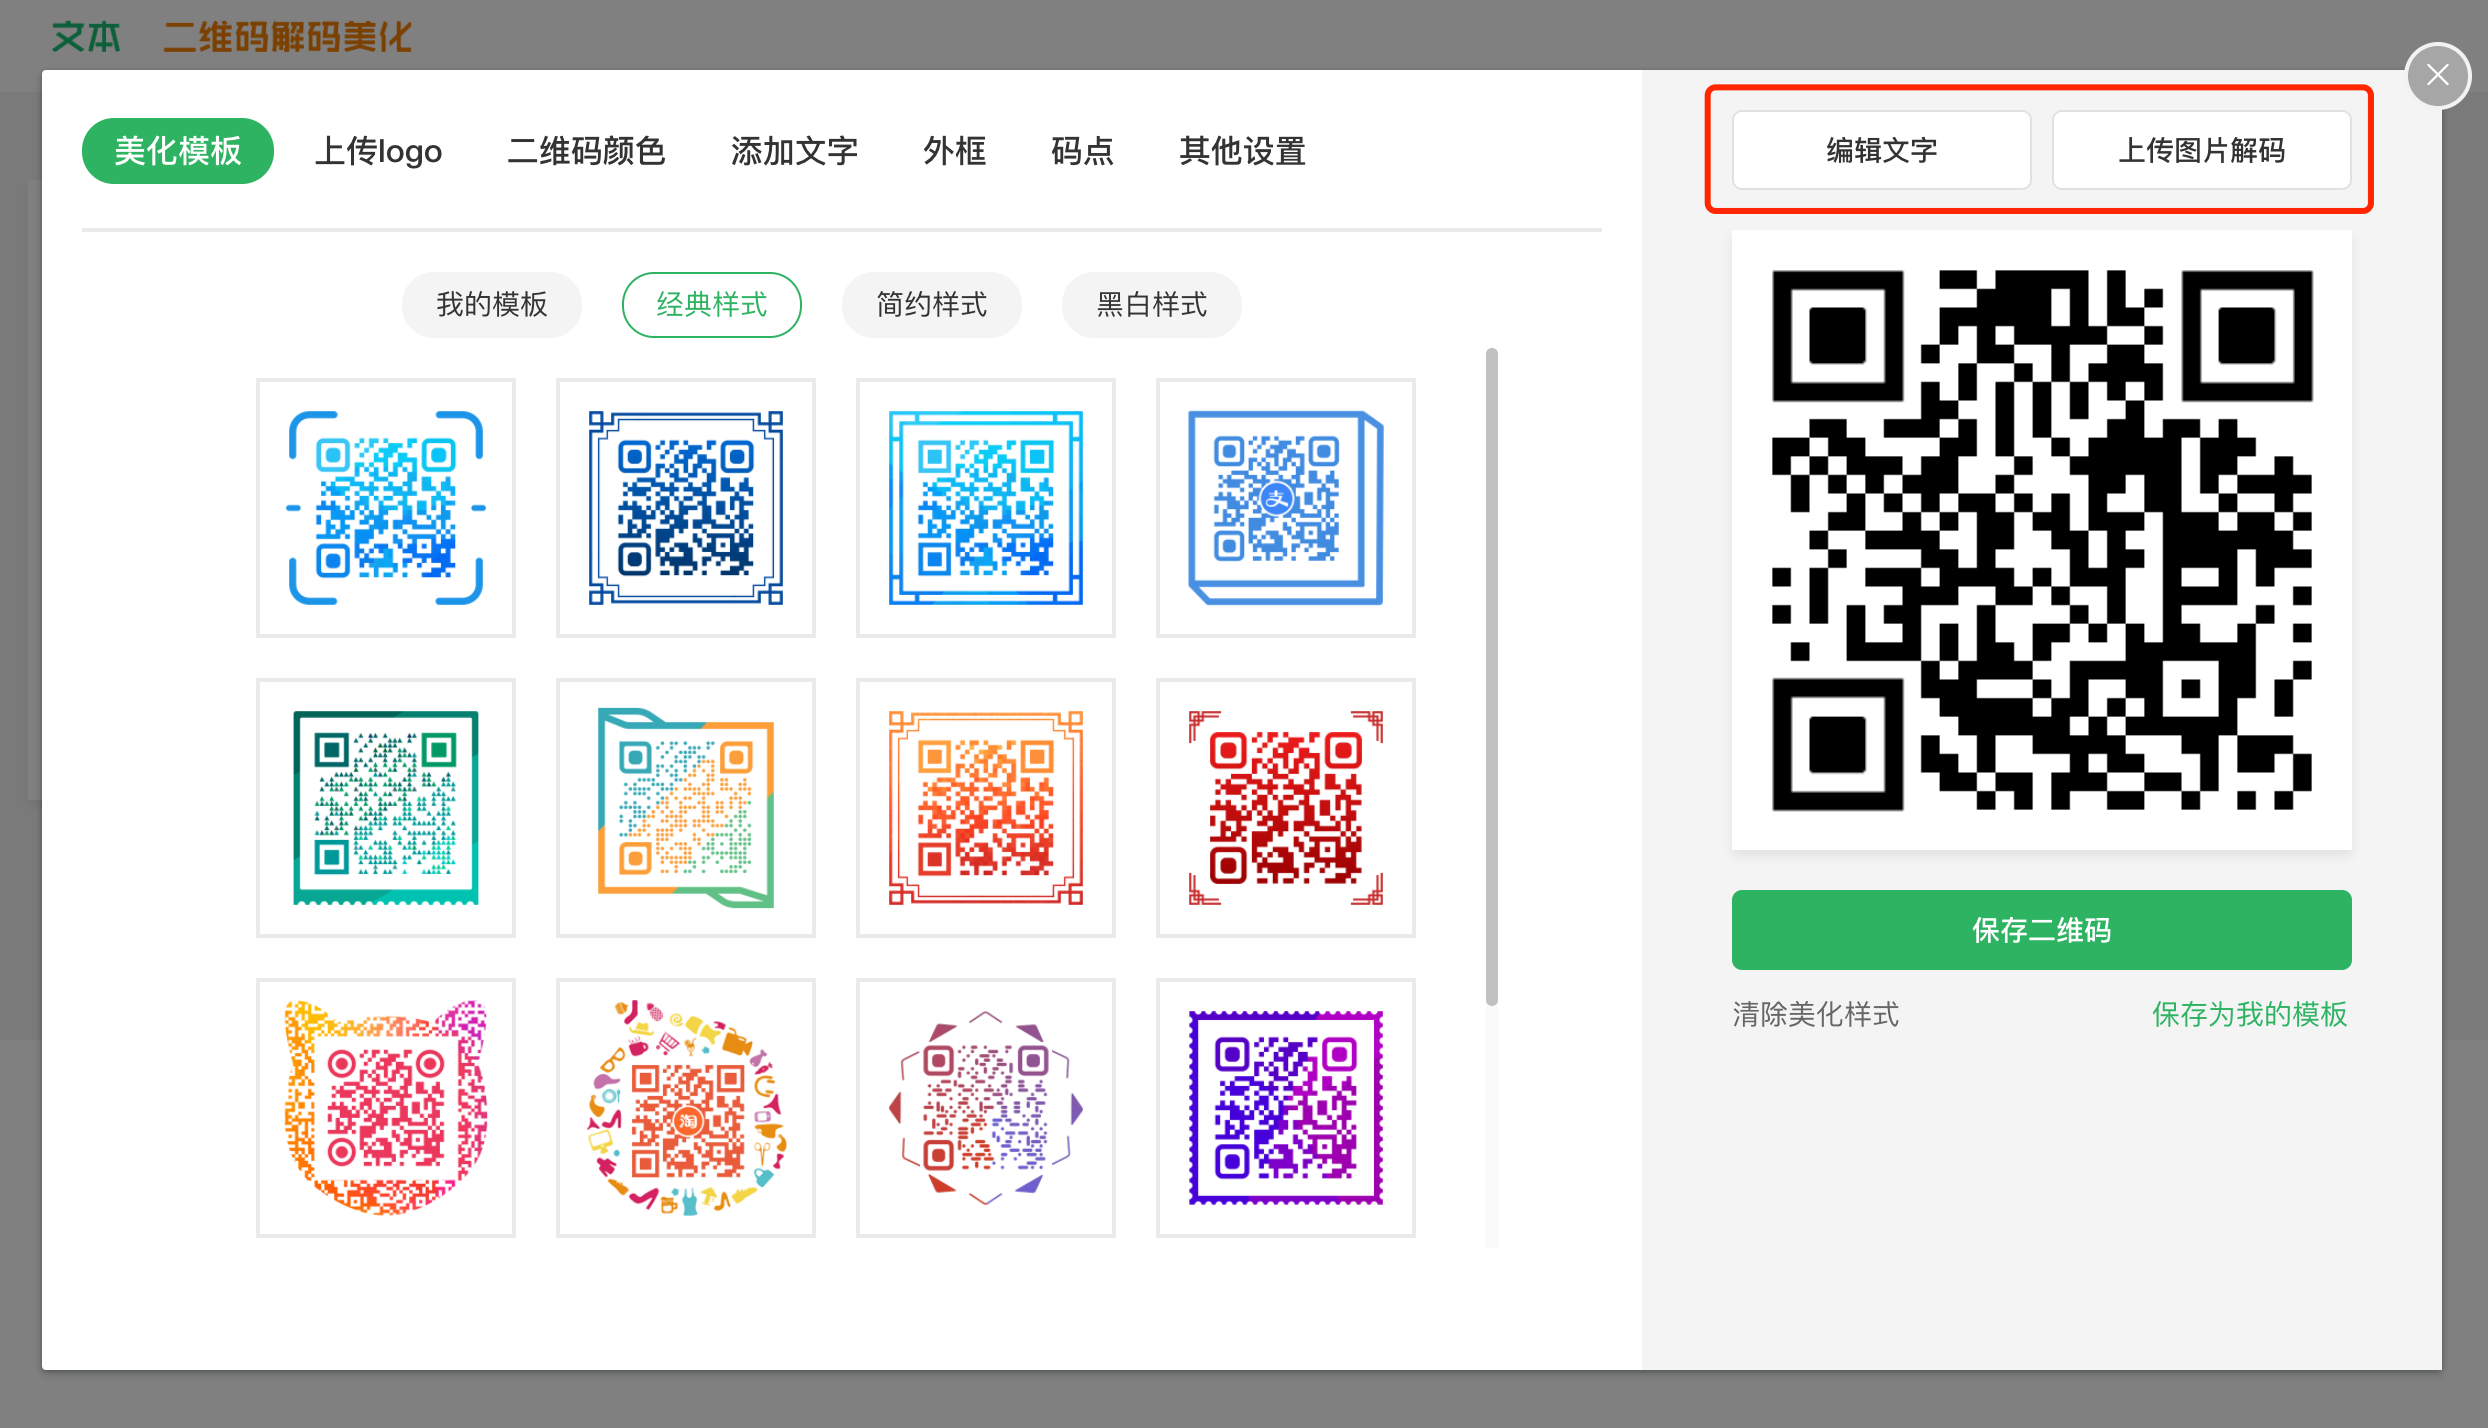Image resolution: width=2488 pixels, height=1428 pixels.
Task: Select the blue bracket-corner QR template
Action: pos(386,508)
